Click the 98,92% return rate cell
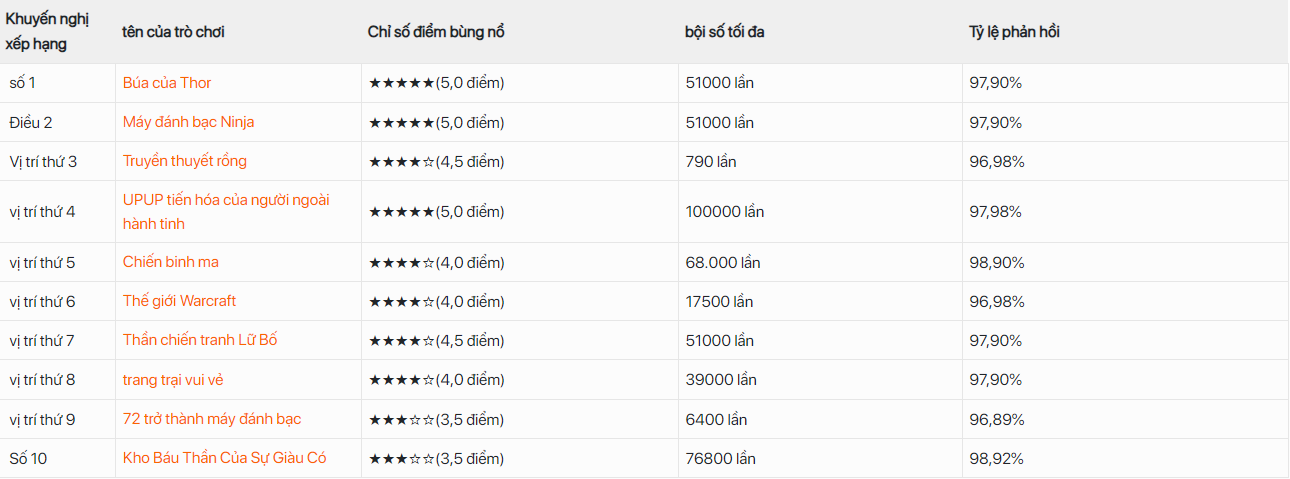 click(x=996, y=459)
